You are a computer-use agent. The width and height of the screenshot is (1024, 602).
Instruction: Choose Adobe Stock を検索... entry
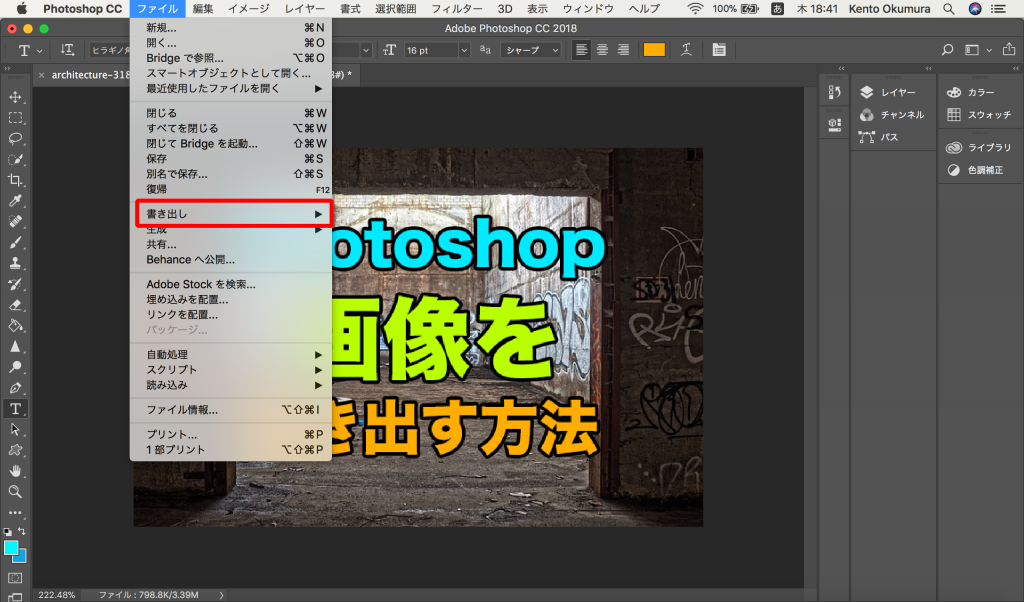231,285
